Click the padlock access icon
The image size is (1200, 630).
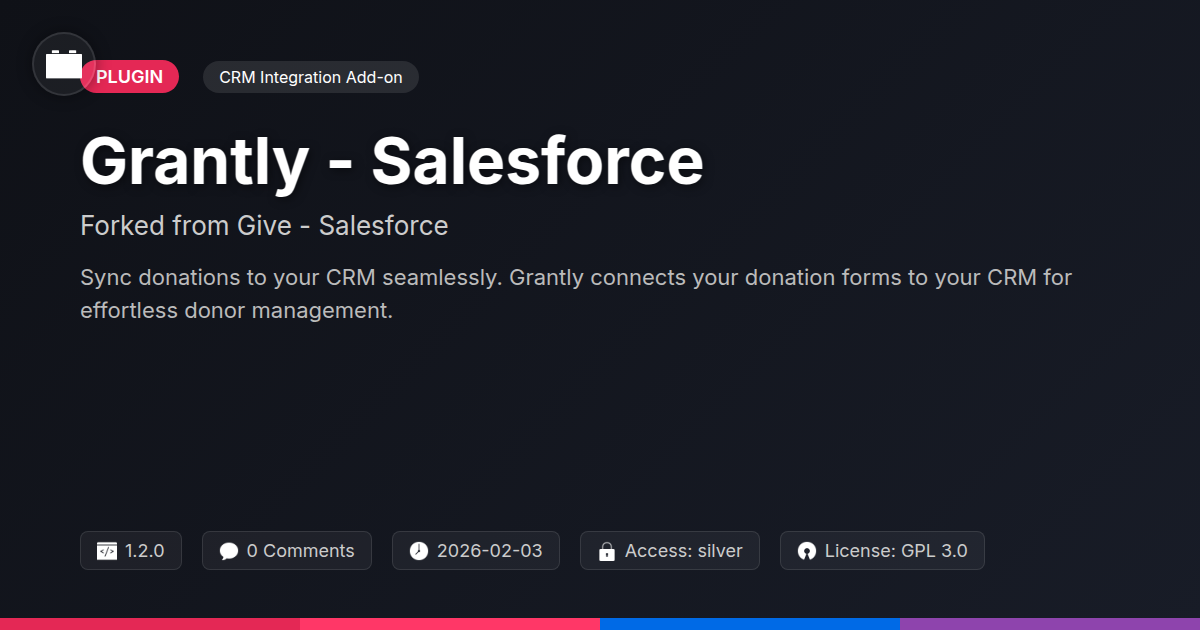coord(606,551)
